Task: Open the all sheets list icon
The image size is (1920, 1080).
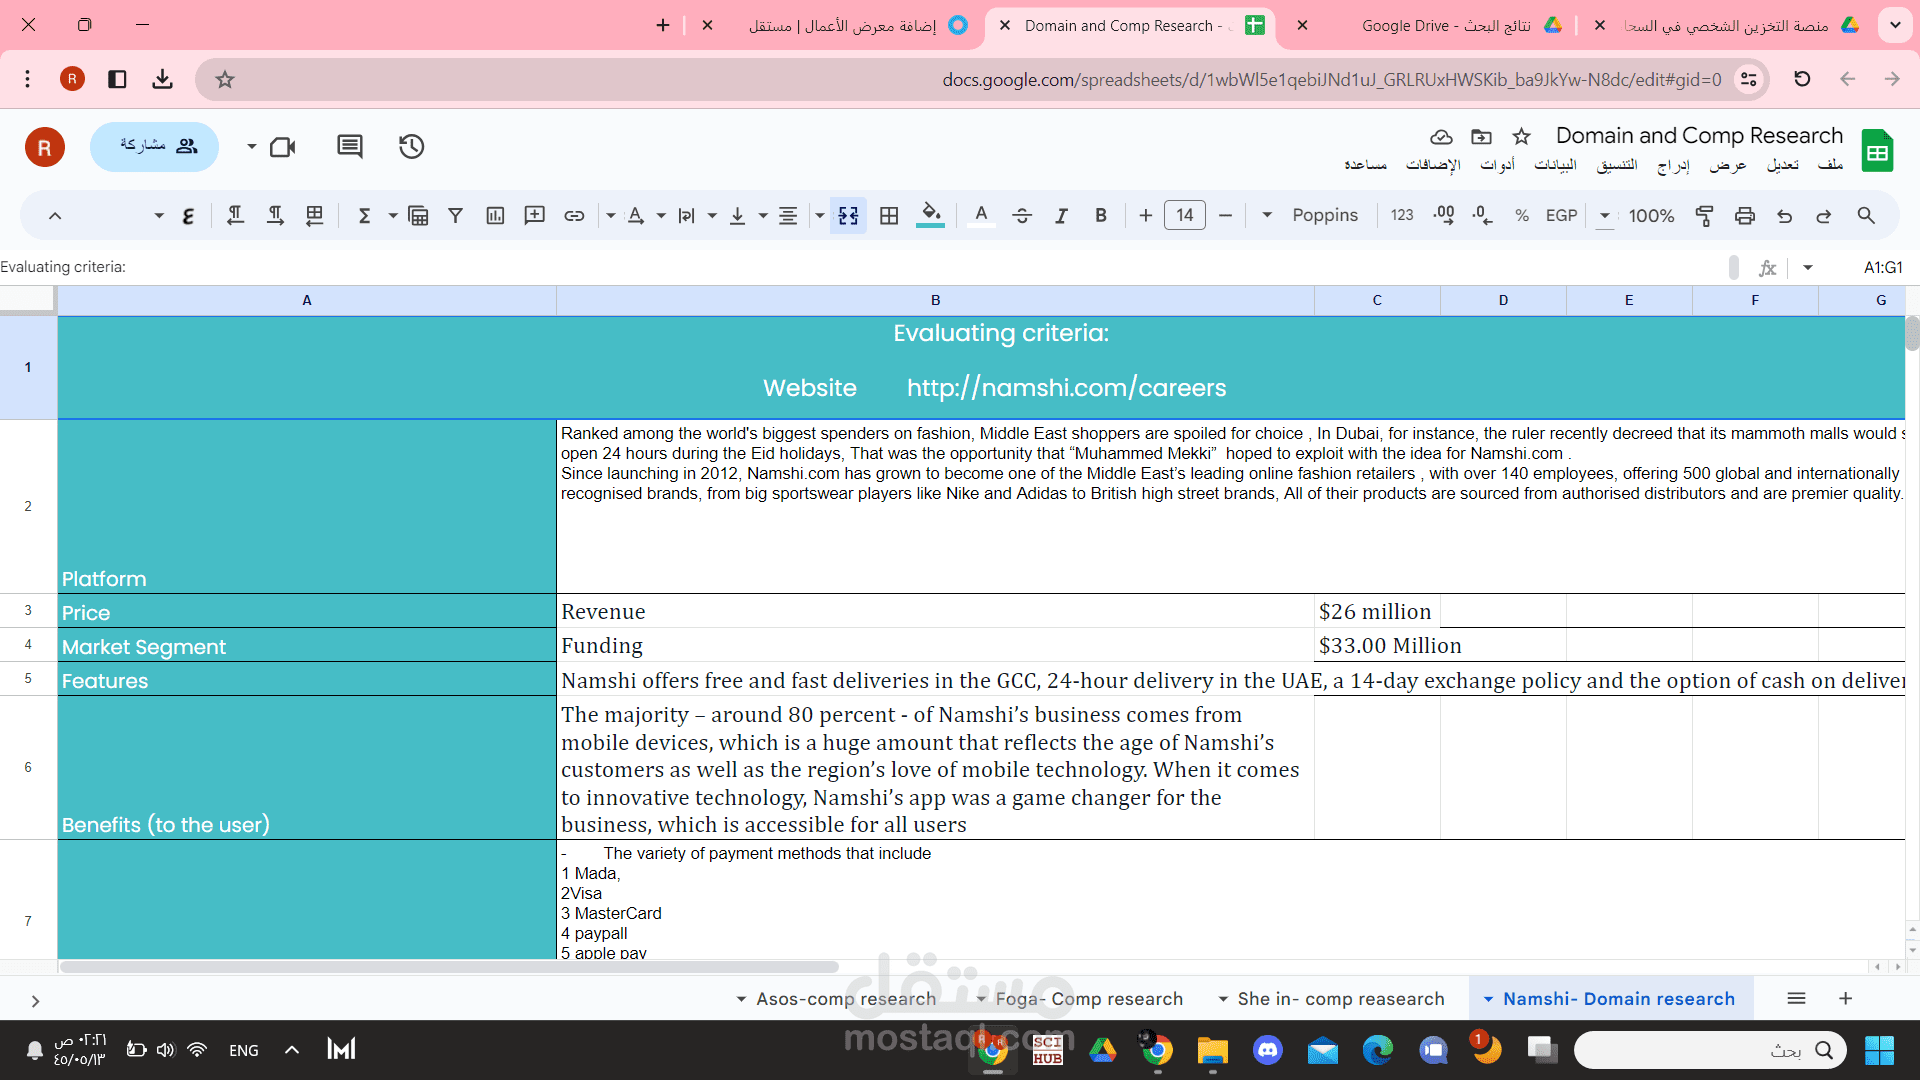Action: [x=1796, y=998]
